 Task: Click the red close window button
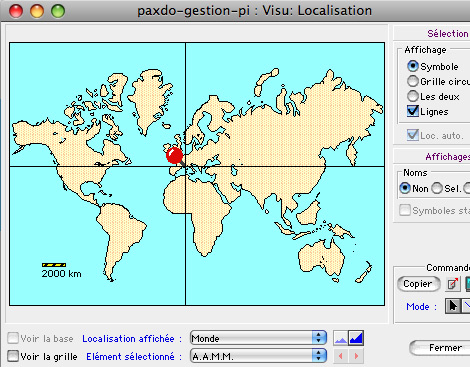coord(16,11)
